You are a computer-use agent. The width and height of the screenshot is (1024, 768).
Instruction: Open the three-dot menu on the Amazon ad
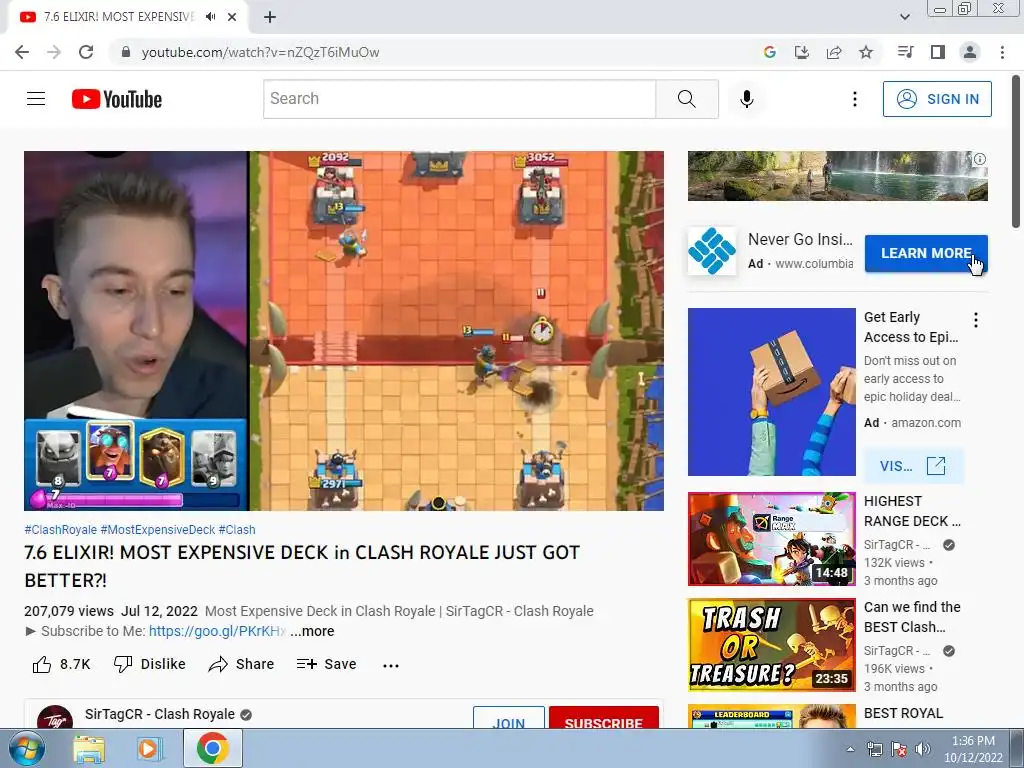coord(975,319)
